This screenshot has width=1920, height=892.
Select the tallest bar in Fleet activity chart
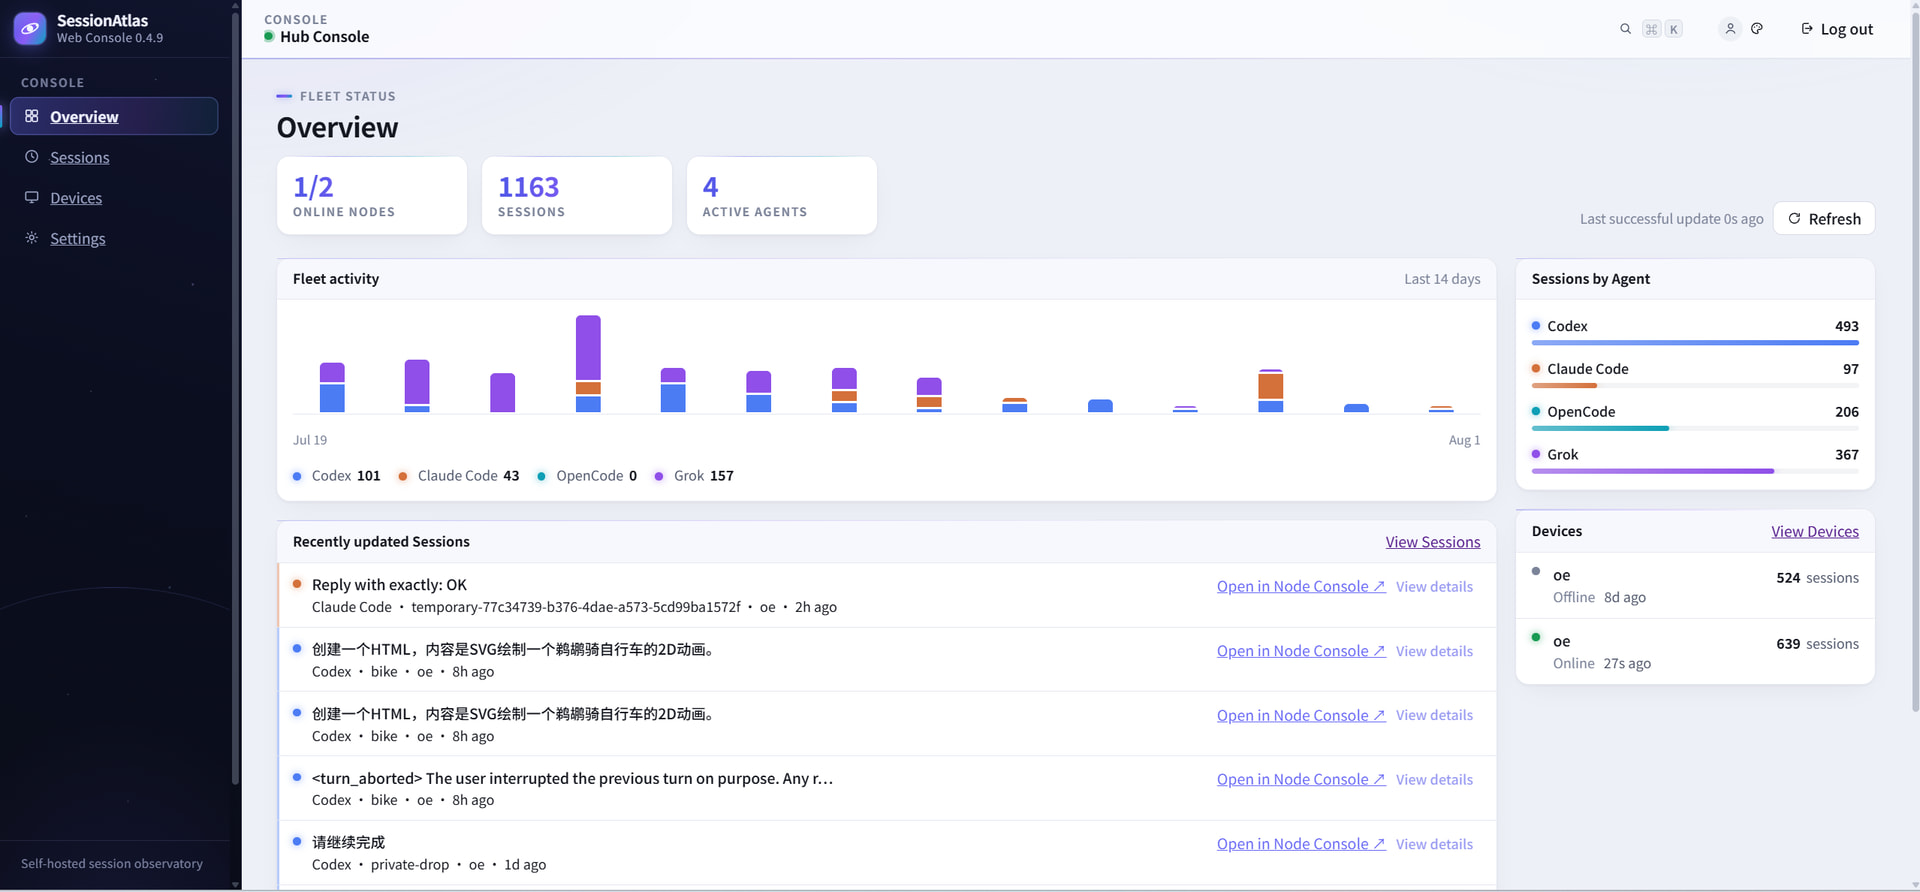click(x=588, y=364)
